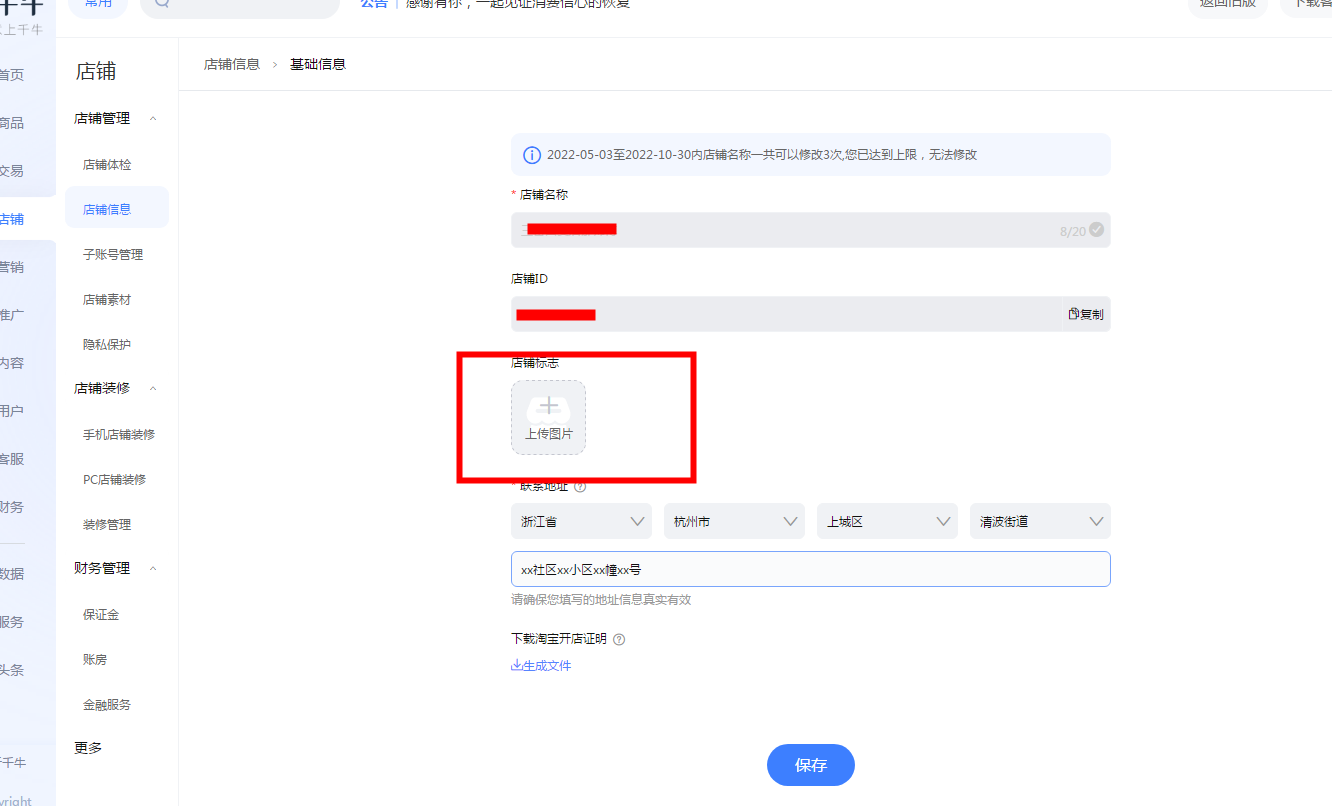This screenshot has width=1332, height=806.
Task: Click the detailed address input field
Action: point(811,569)
